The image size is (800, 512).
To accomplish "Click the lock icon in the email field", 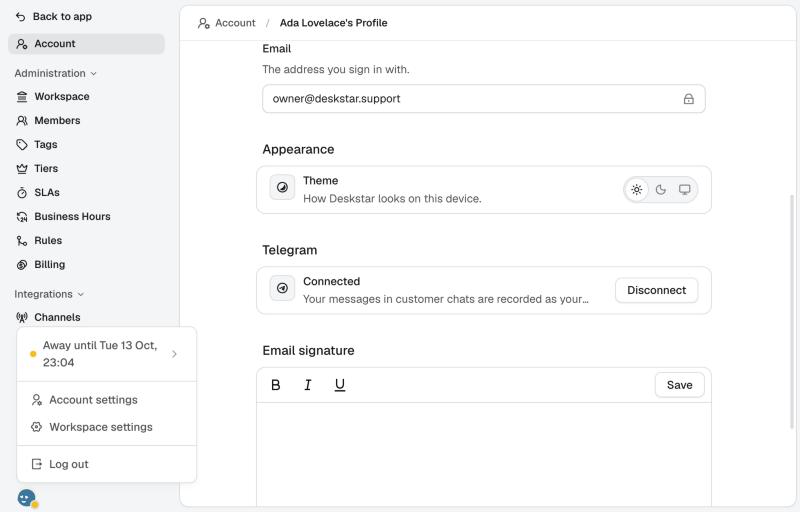I will [x=688, y=99].
